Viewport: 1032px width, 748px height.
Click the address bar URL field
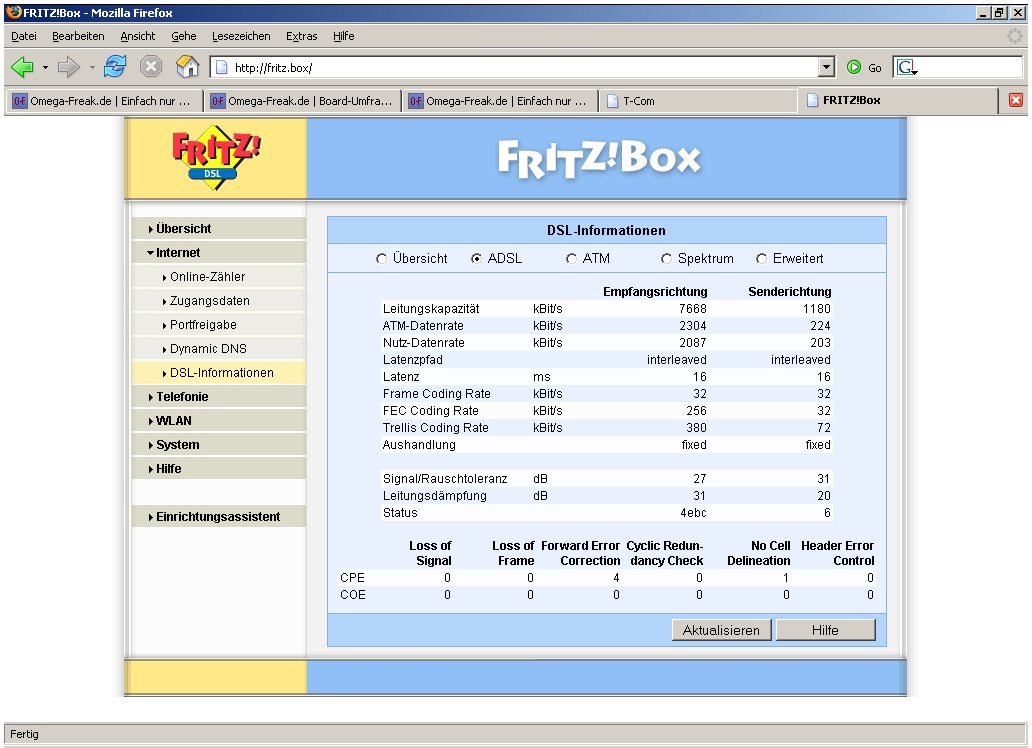click(x=523, y=67)
